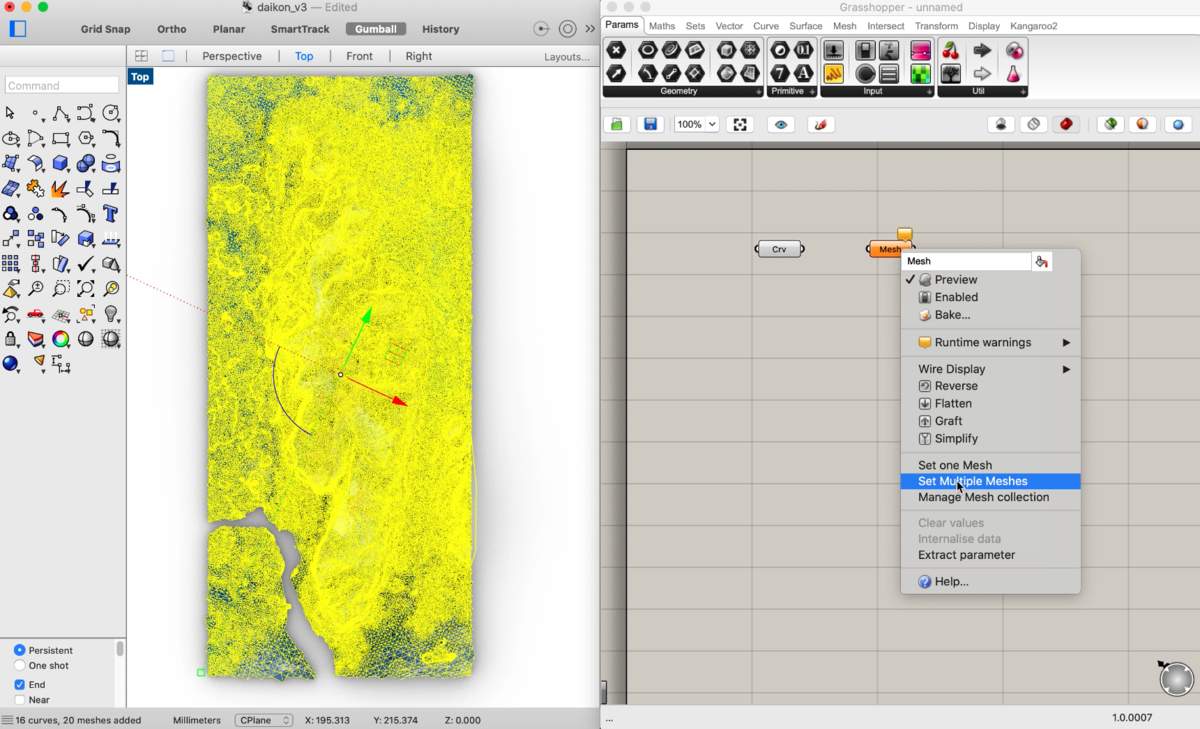Select the arrow pointer tool in Rhino toolbar
1200x729 pixels.
point(10,113)
